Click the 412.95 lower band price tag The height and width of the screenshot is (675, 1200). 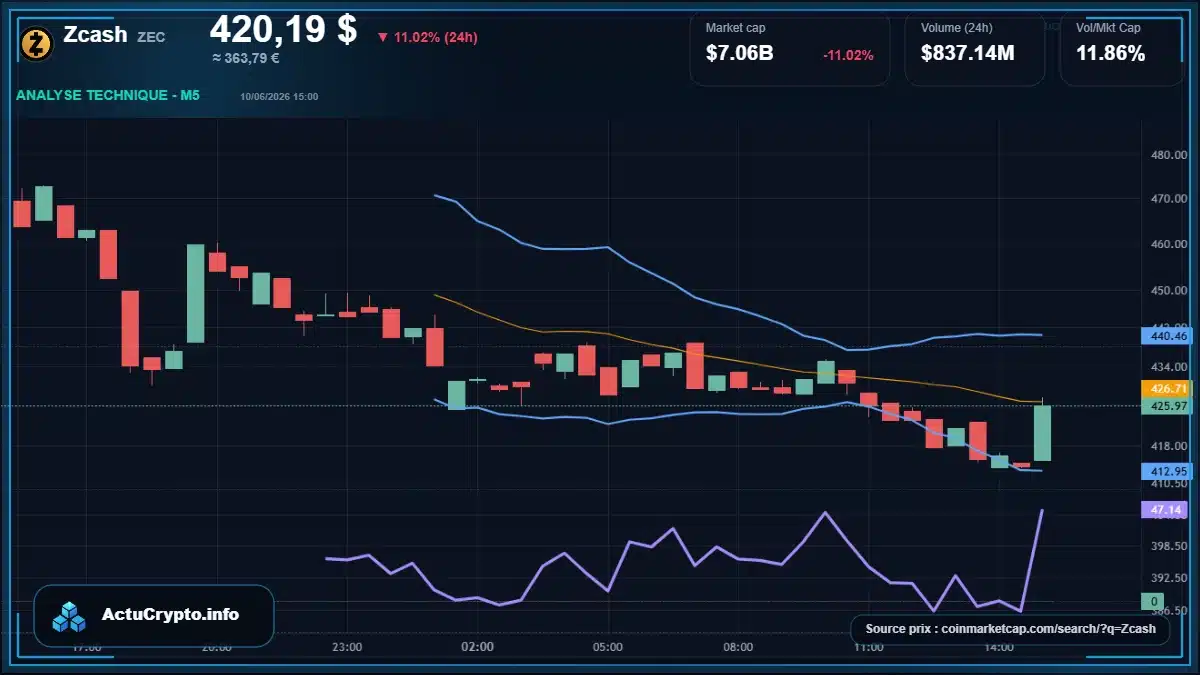1164,470
